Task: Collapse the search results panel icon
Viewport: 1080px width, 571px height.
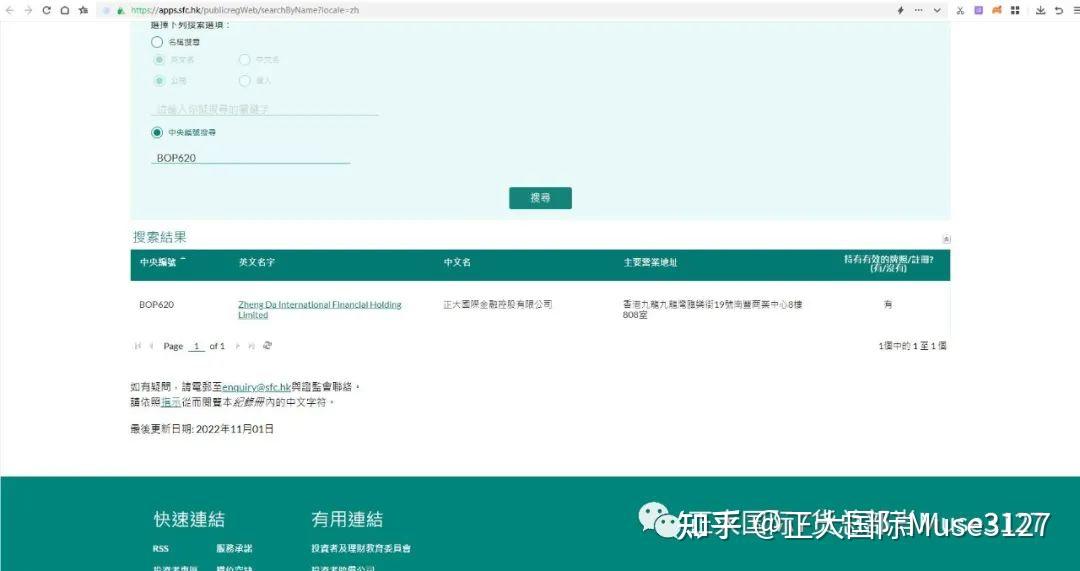Action: pyautogui.click(x=946, y=239)
